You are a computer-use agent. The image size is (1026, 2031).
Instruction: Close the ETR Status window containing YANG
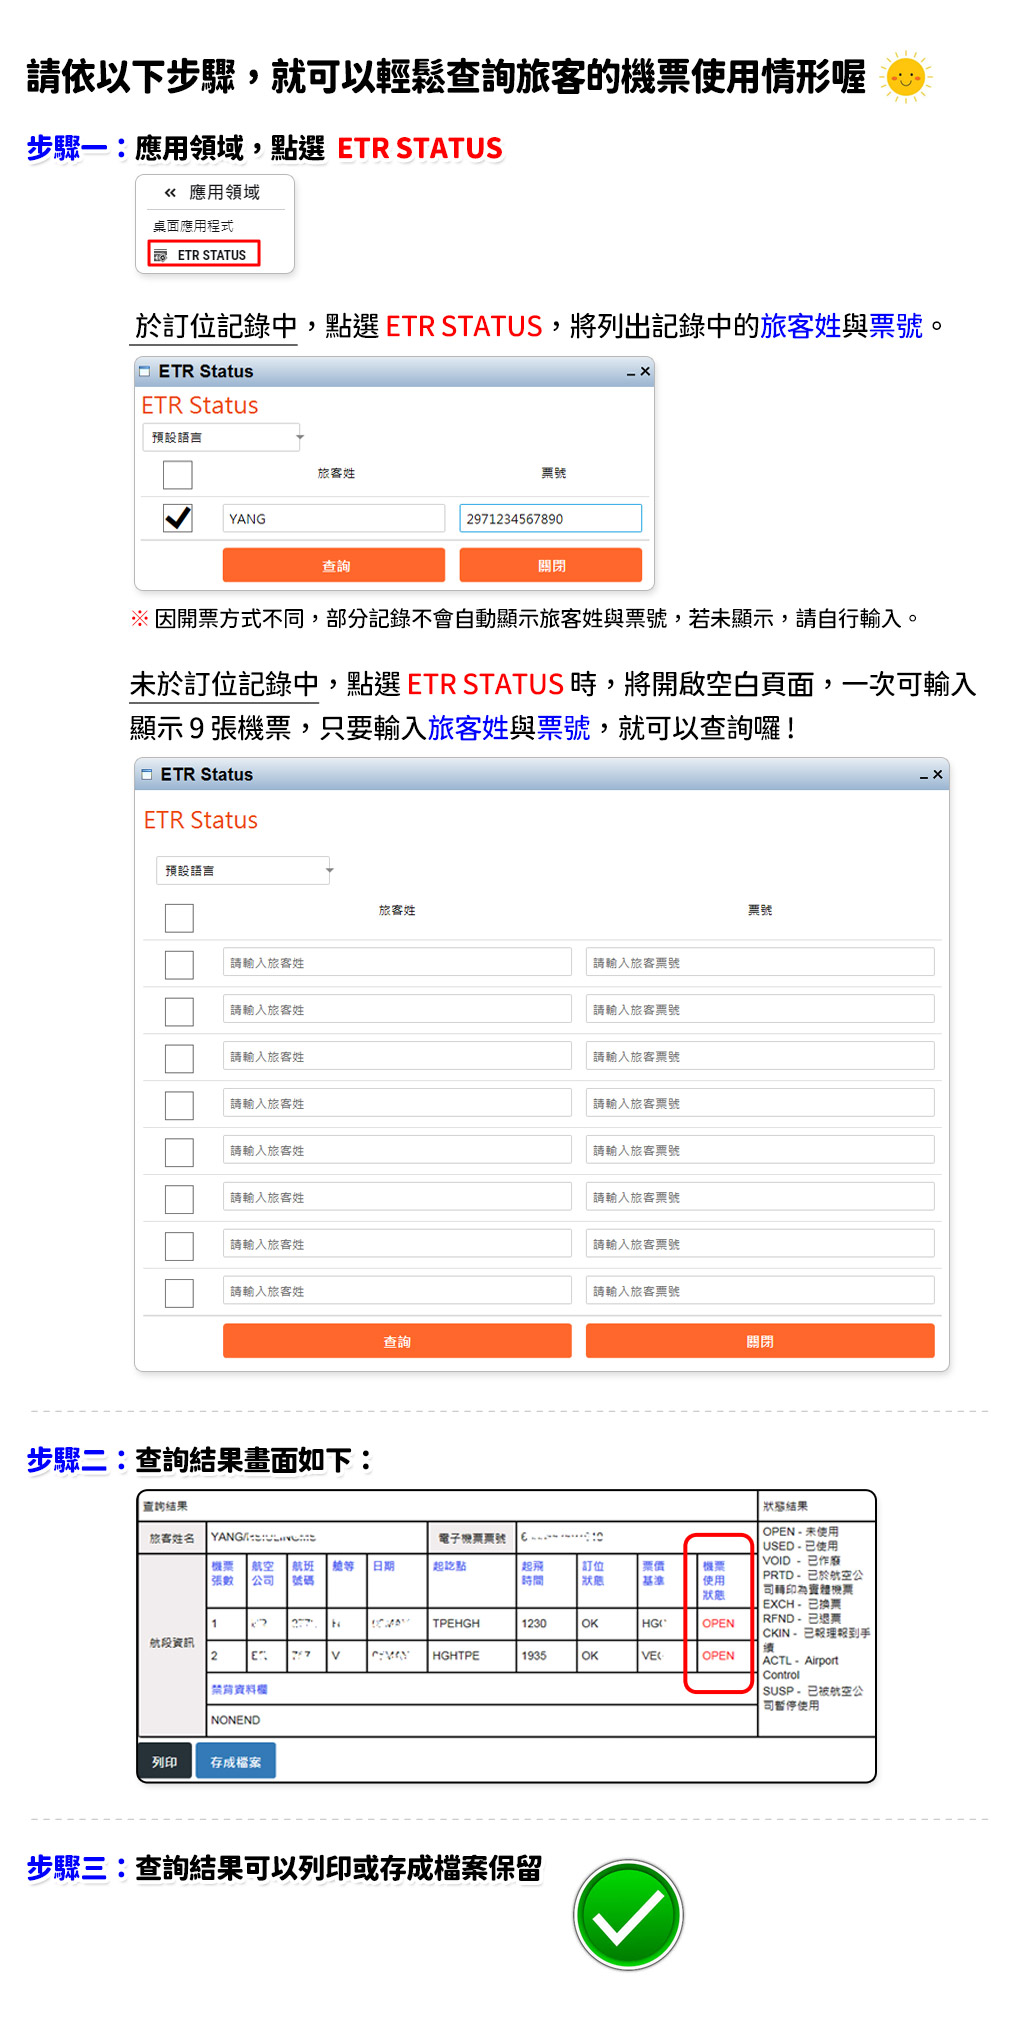coord(645,371)
